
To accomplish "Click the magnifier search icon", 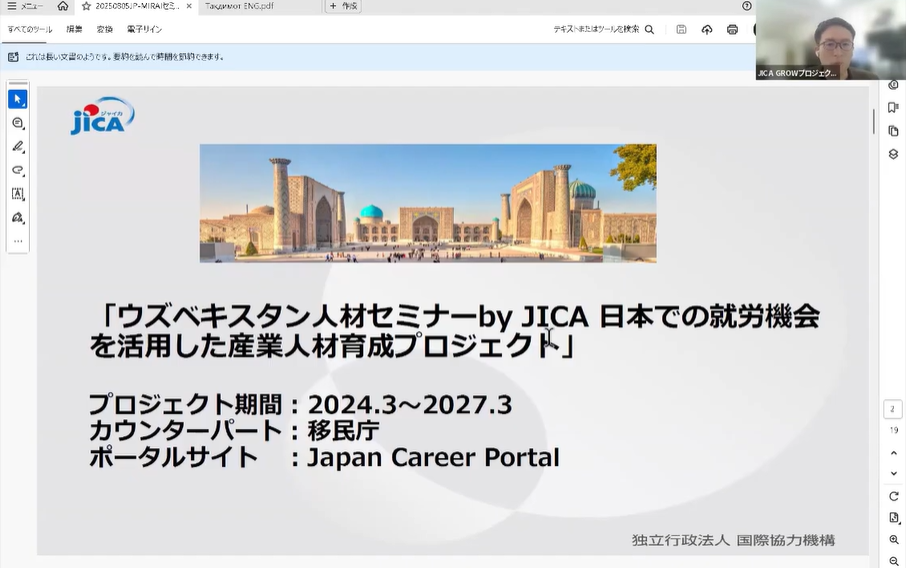I will click(649, 29).
